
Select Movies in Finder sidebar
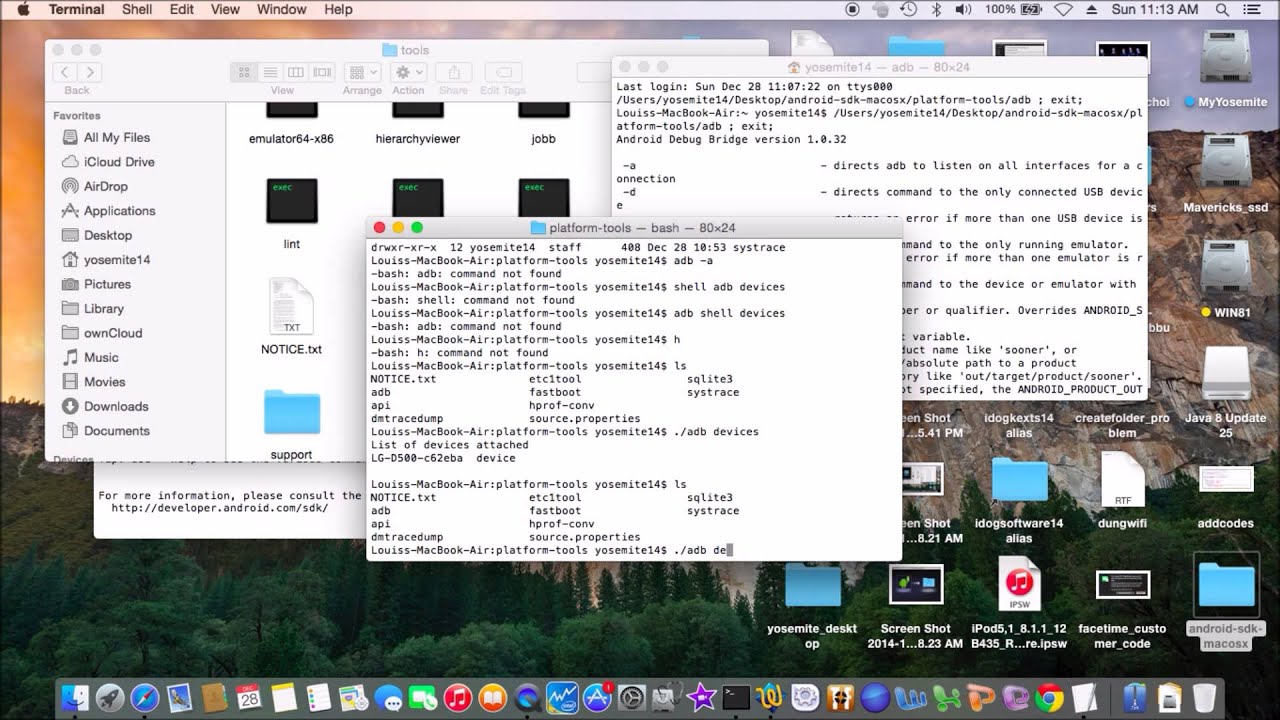105,382
